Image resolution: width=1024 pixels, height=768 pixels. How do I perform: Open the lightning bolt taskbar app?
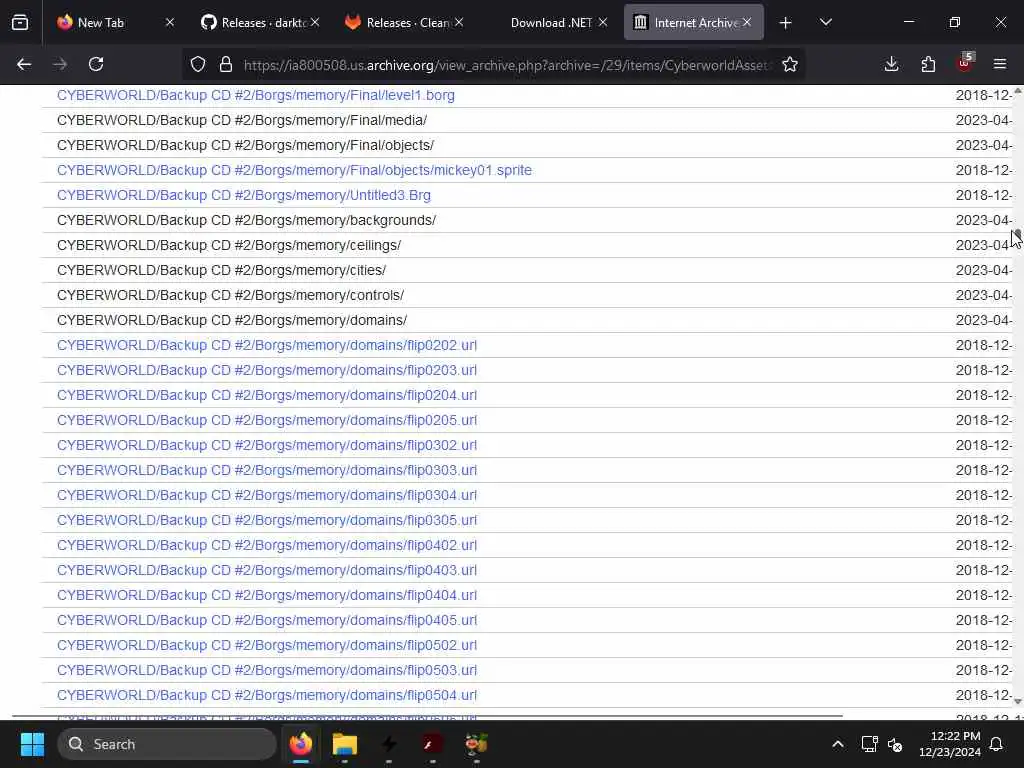[389, 744]
